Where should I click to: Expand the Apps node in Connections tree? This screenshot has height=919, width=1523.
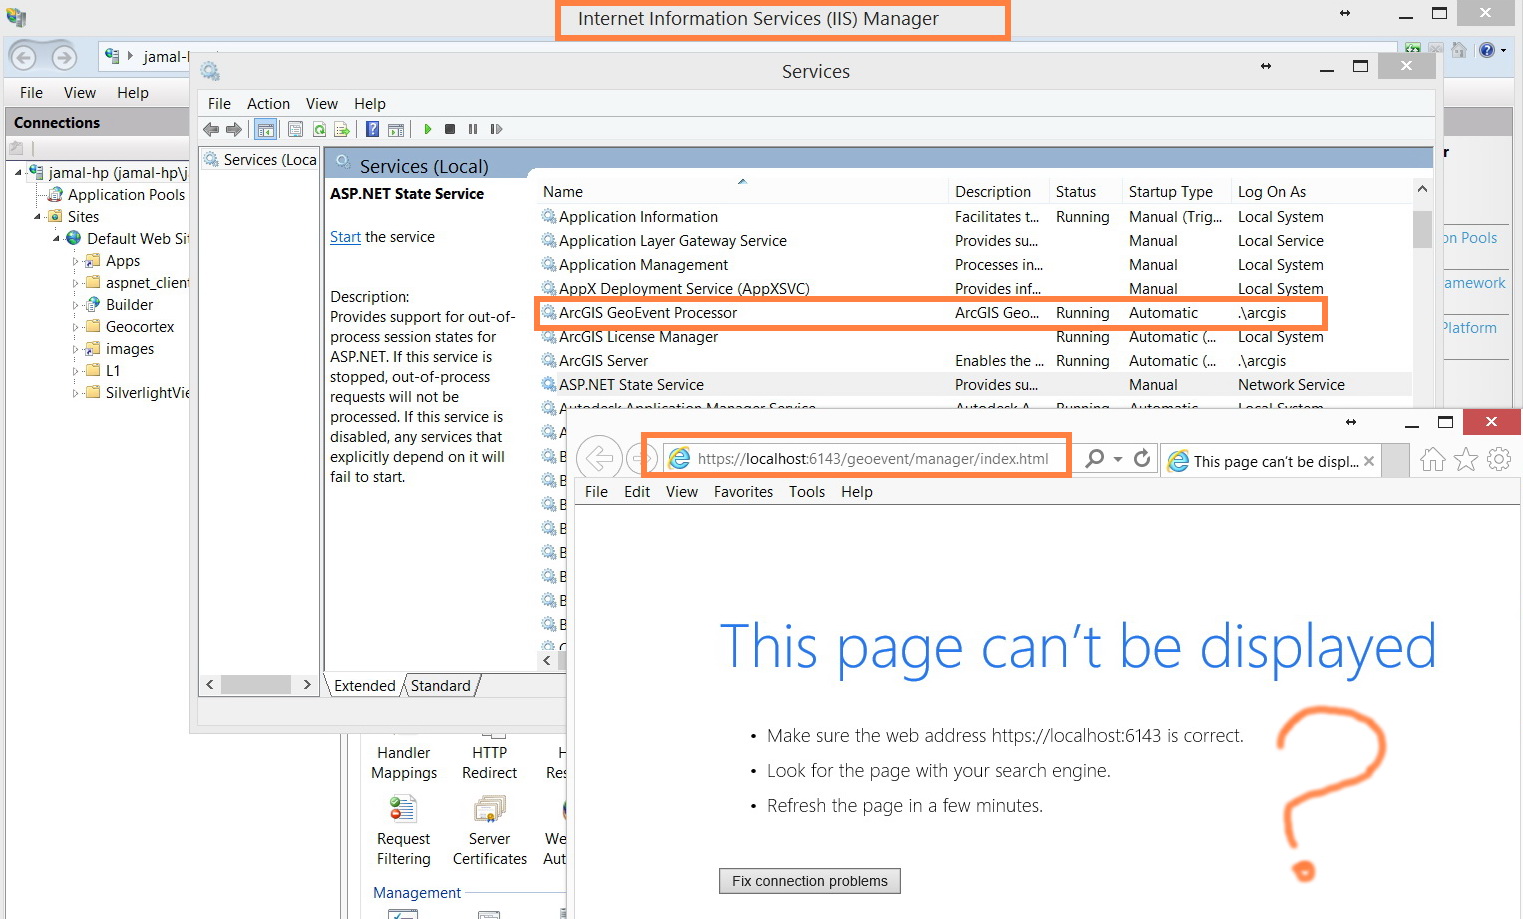click(x=75, y=261)
